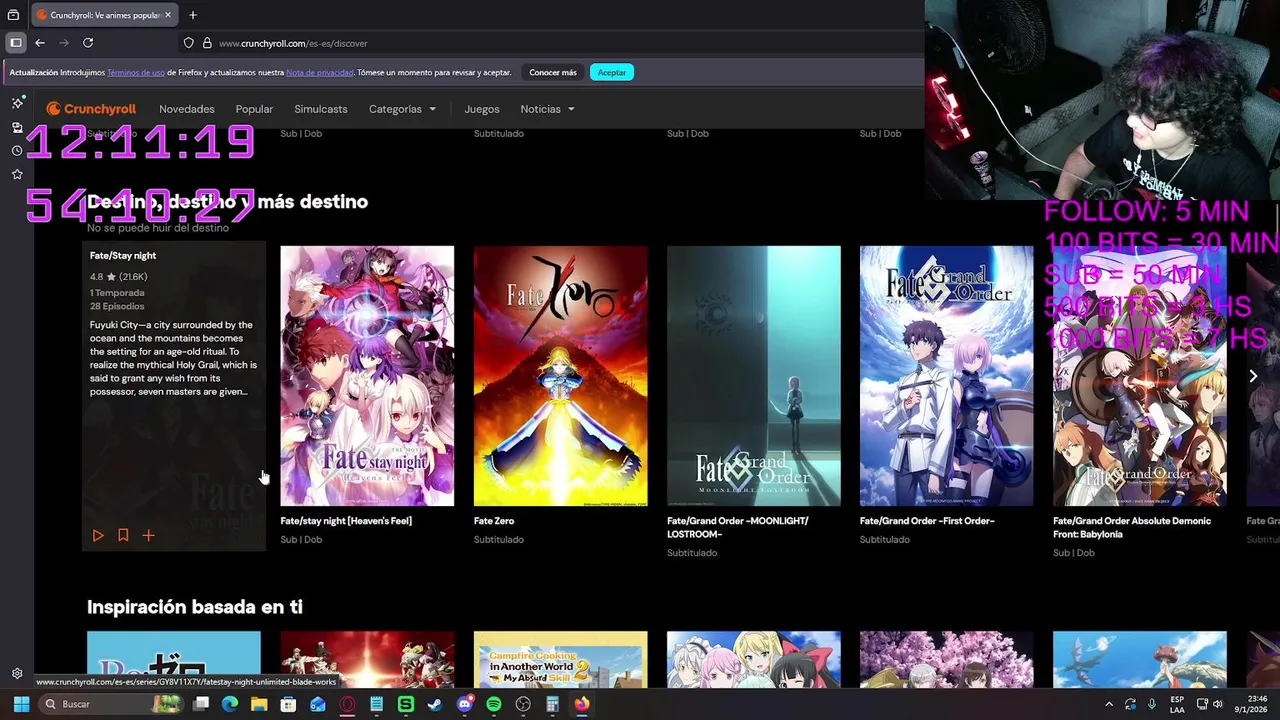Open volume speaker control in tray
This screenshot has height=720, width=1280.
pos(1218,704)
